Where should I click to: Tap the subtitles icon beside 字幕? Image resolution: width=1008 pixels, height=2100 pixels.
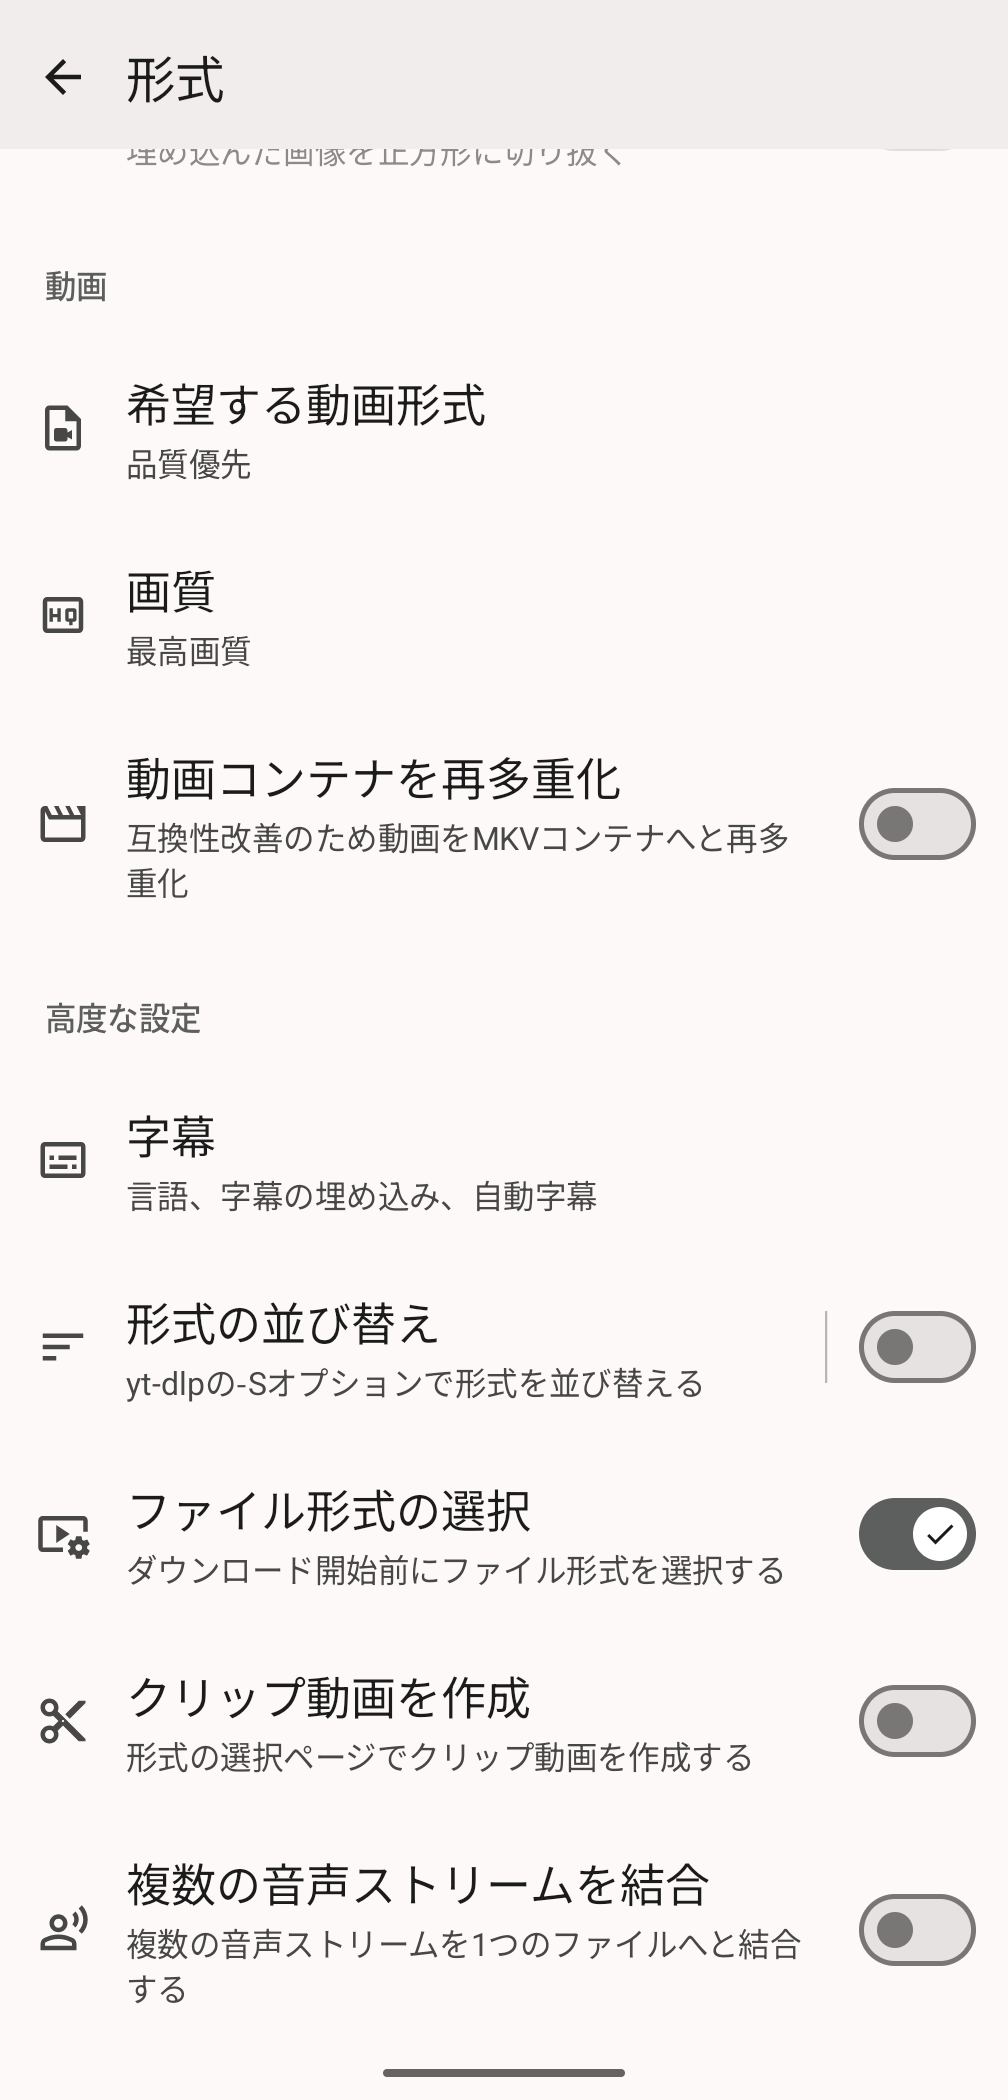tap(63, 1160)
